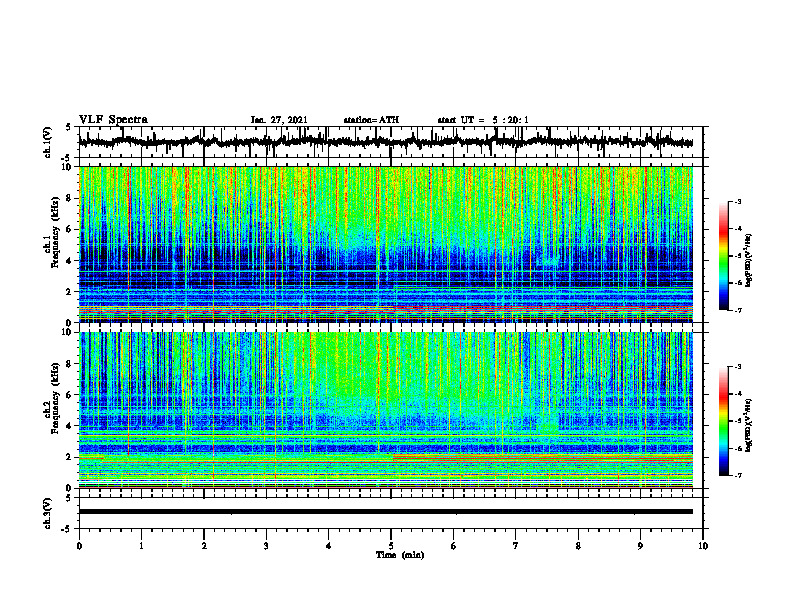Click the "3" tick on the Time axis
The width and height of the screenshot is (792, 612).
click(266, 546)
